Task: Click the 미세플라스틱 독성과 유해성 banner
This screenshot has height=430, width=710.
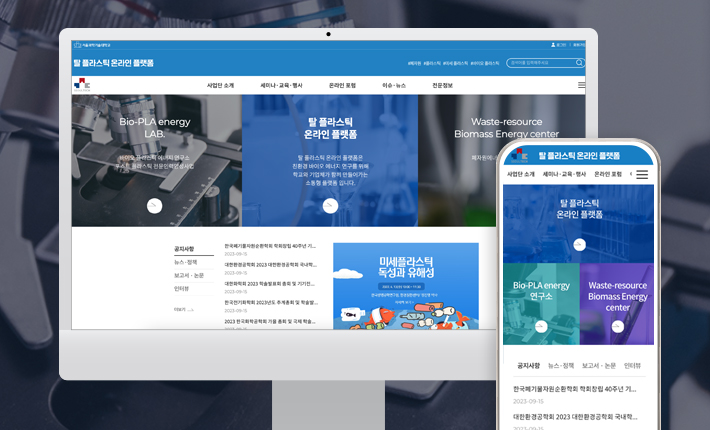Action: pos(406,286)
